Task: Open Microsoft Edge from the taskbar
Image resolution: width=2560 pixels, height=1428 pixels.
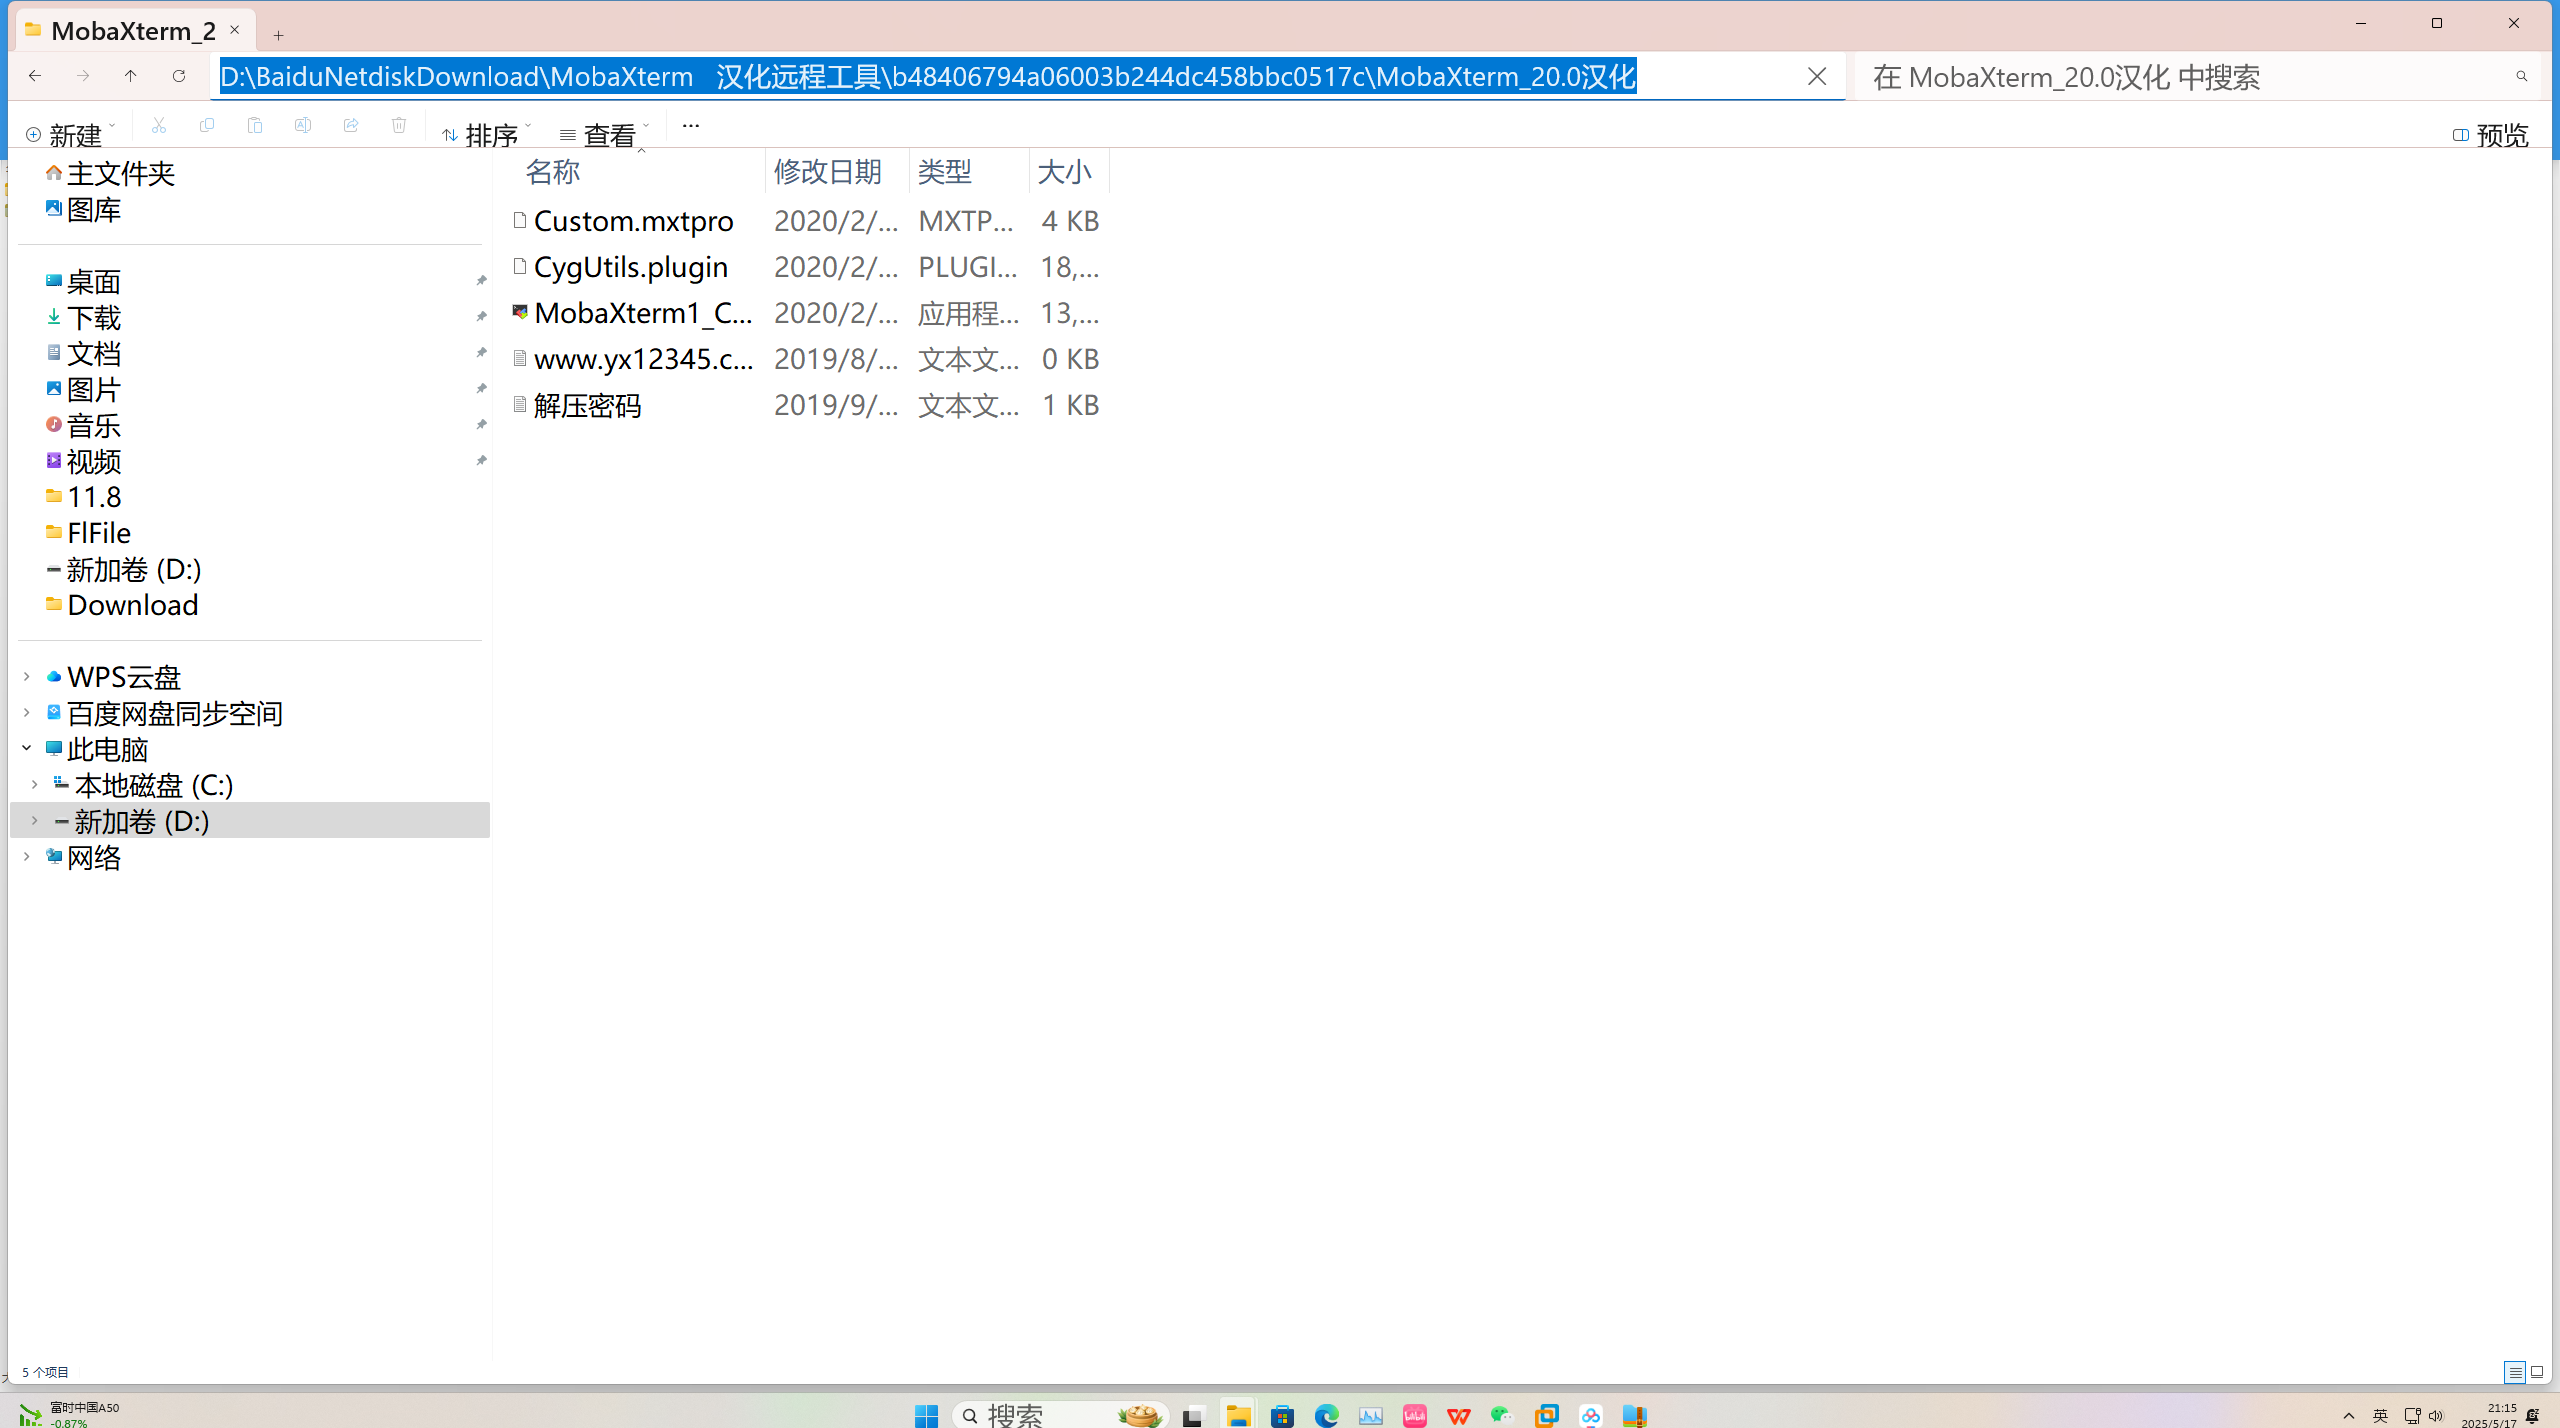Action: click(x=1327, y=1415)
